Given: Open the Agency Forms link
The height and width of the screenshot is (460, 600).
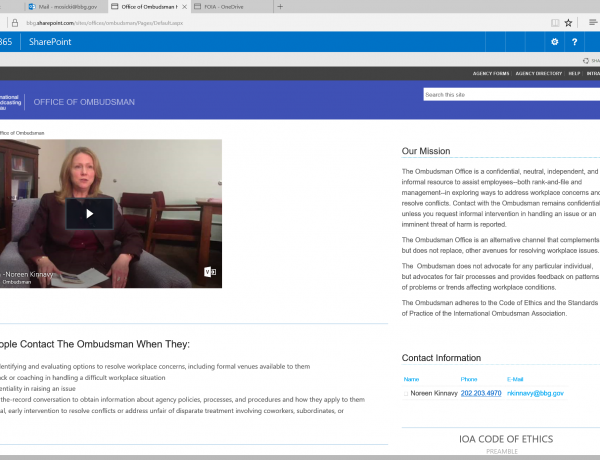Looking at the screenshot, I should coord(491,73).
